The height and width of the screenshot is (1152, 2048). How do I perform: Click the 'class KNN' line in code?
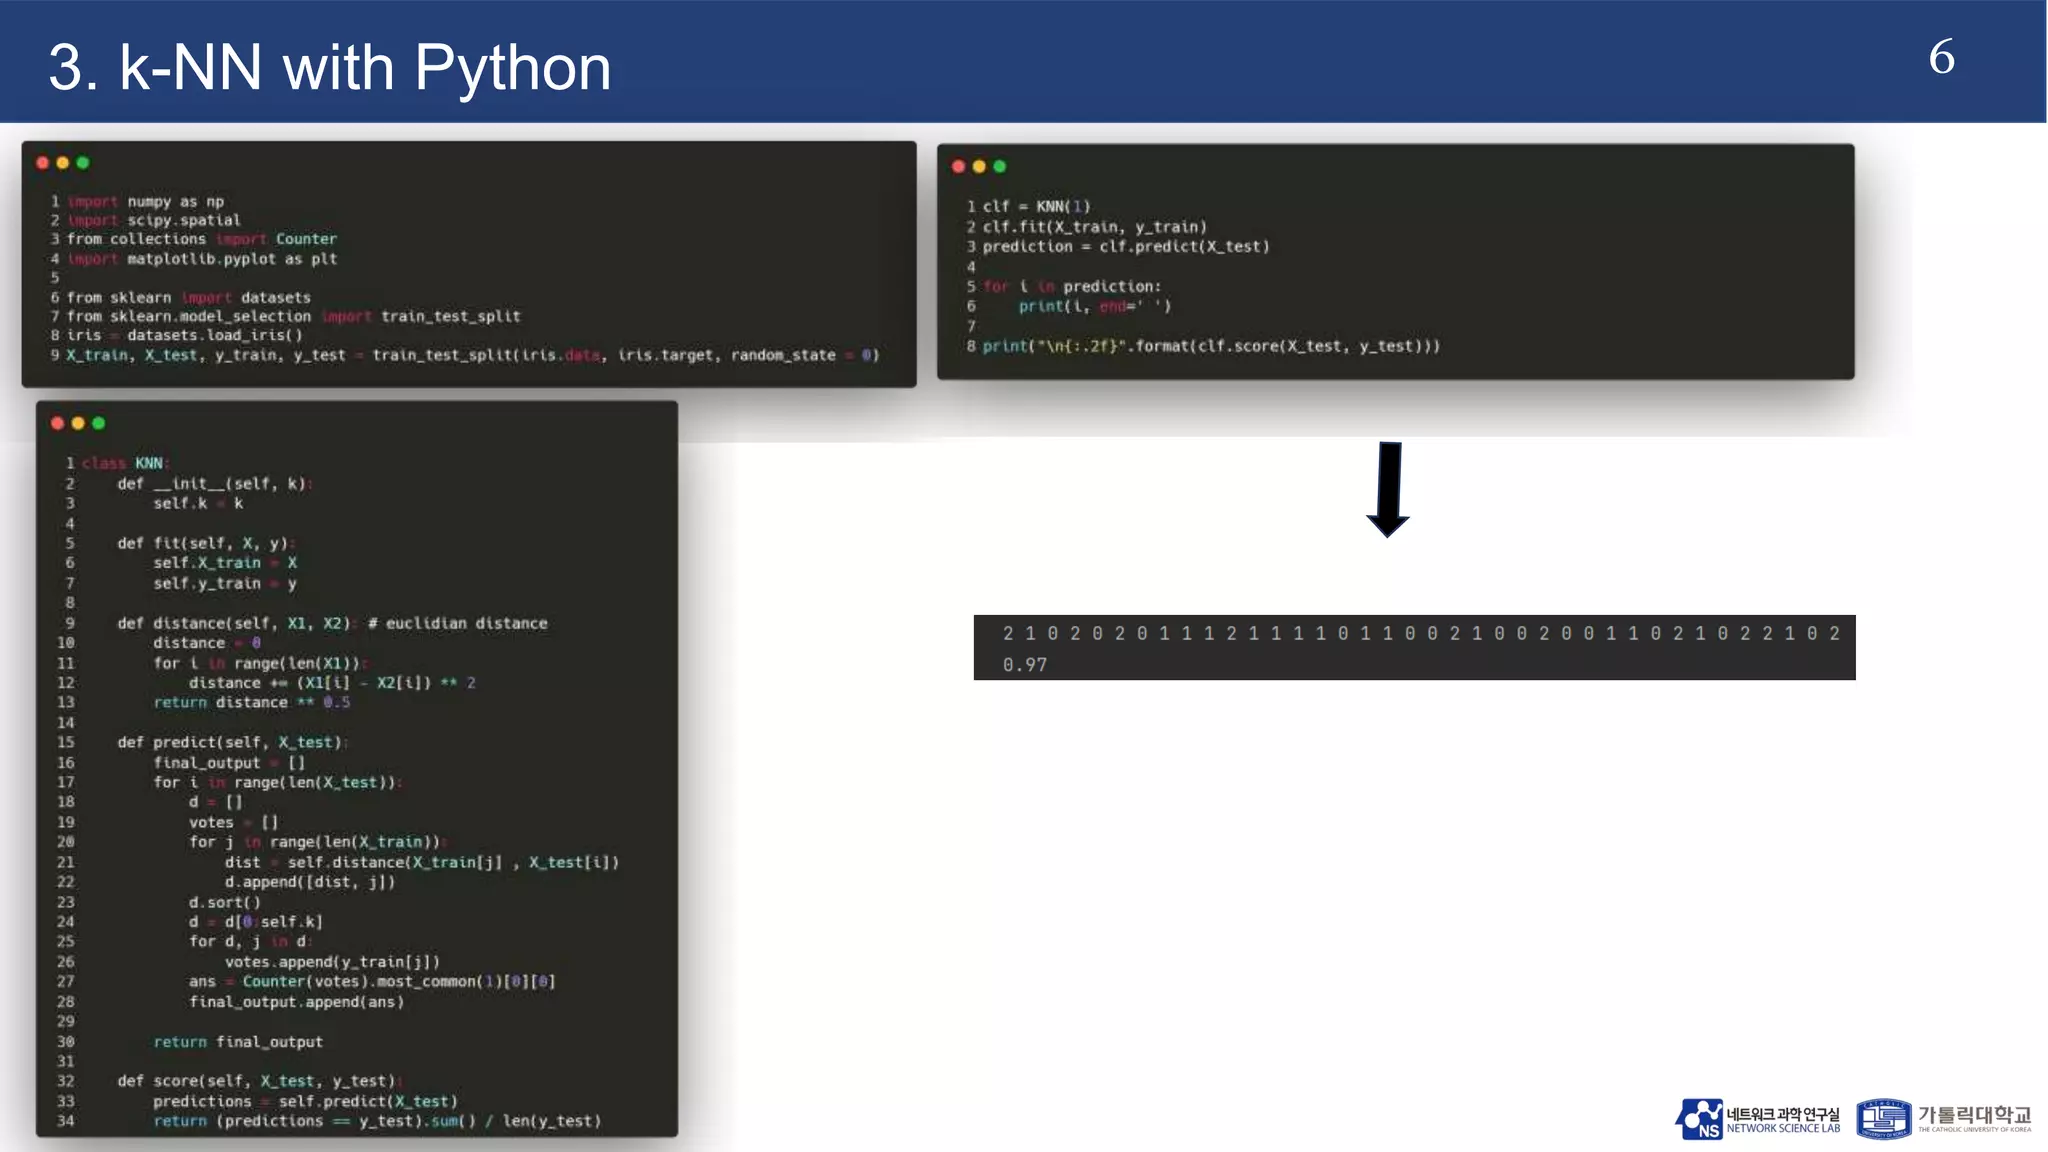click(125, 463)
